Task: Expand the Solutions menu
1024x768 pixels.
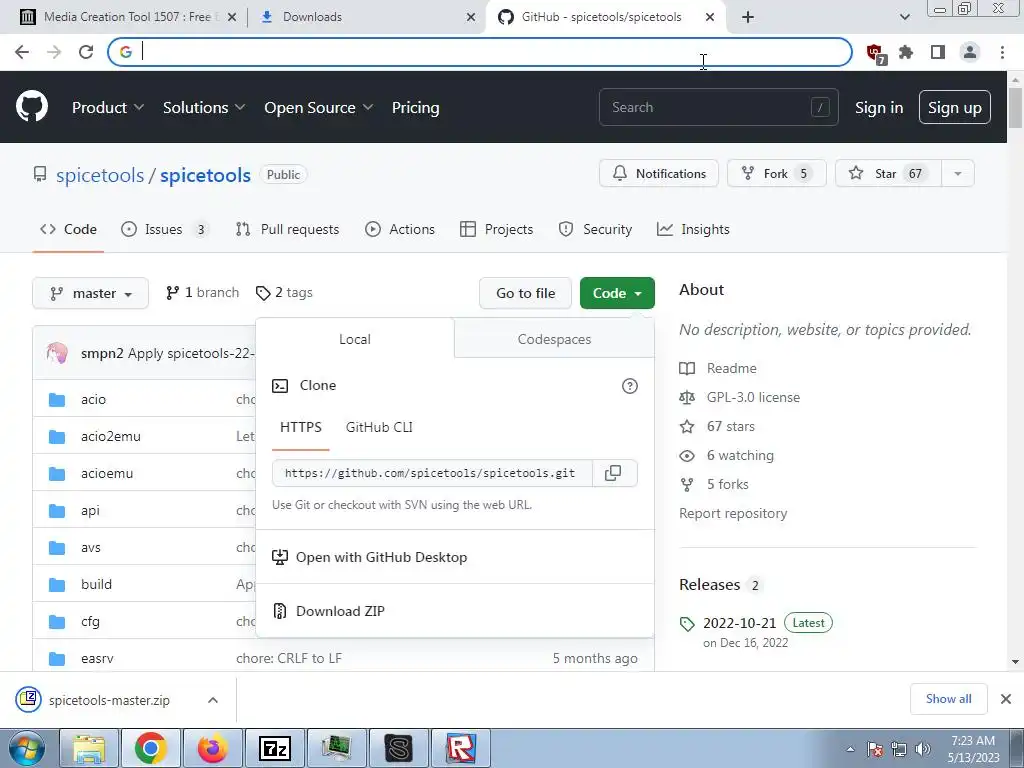Action: click(x=204, y=108)
